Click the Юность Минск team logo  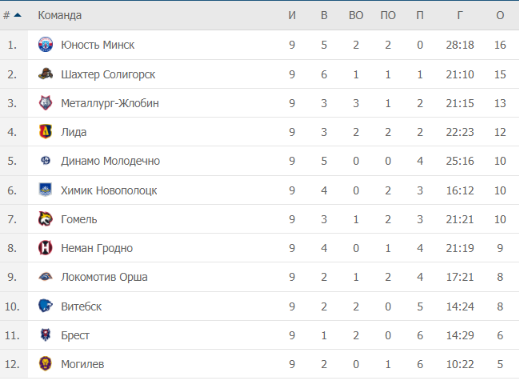(x=45, y=45)
